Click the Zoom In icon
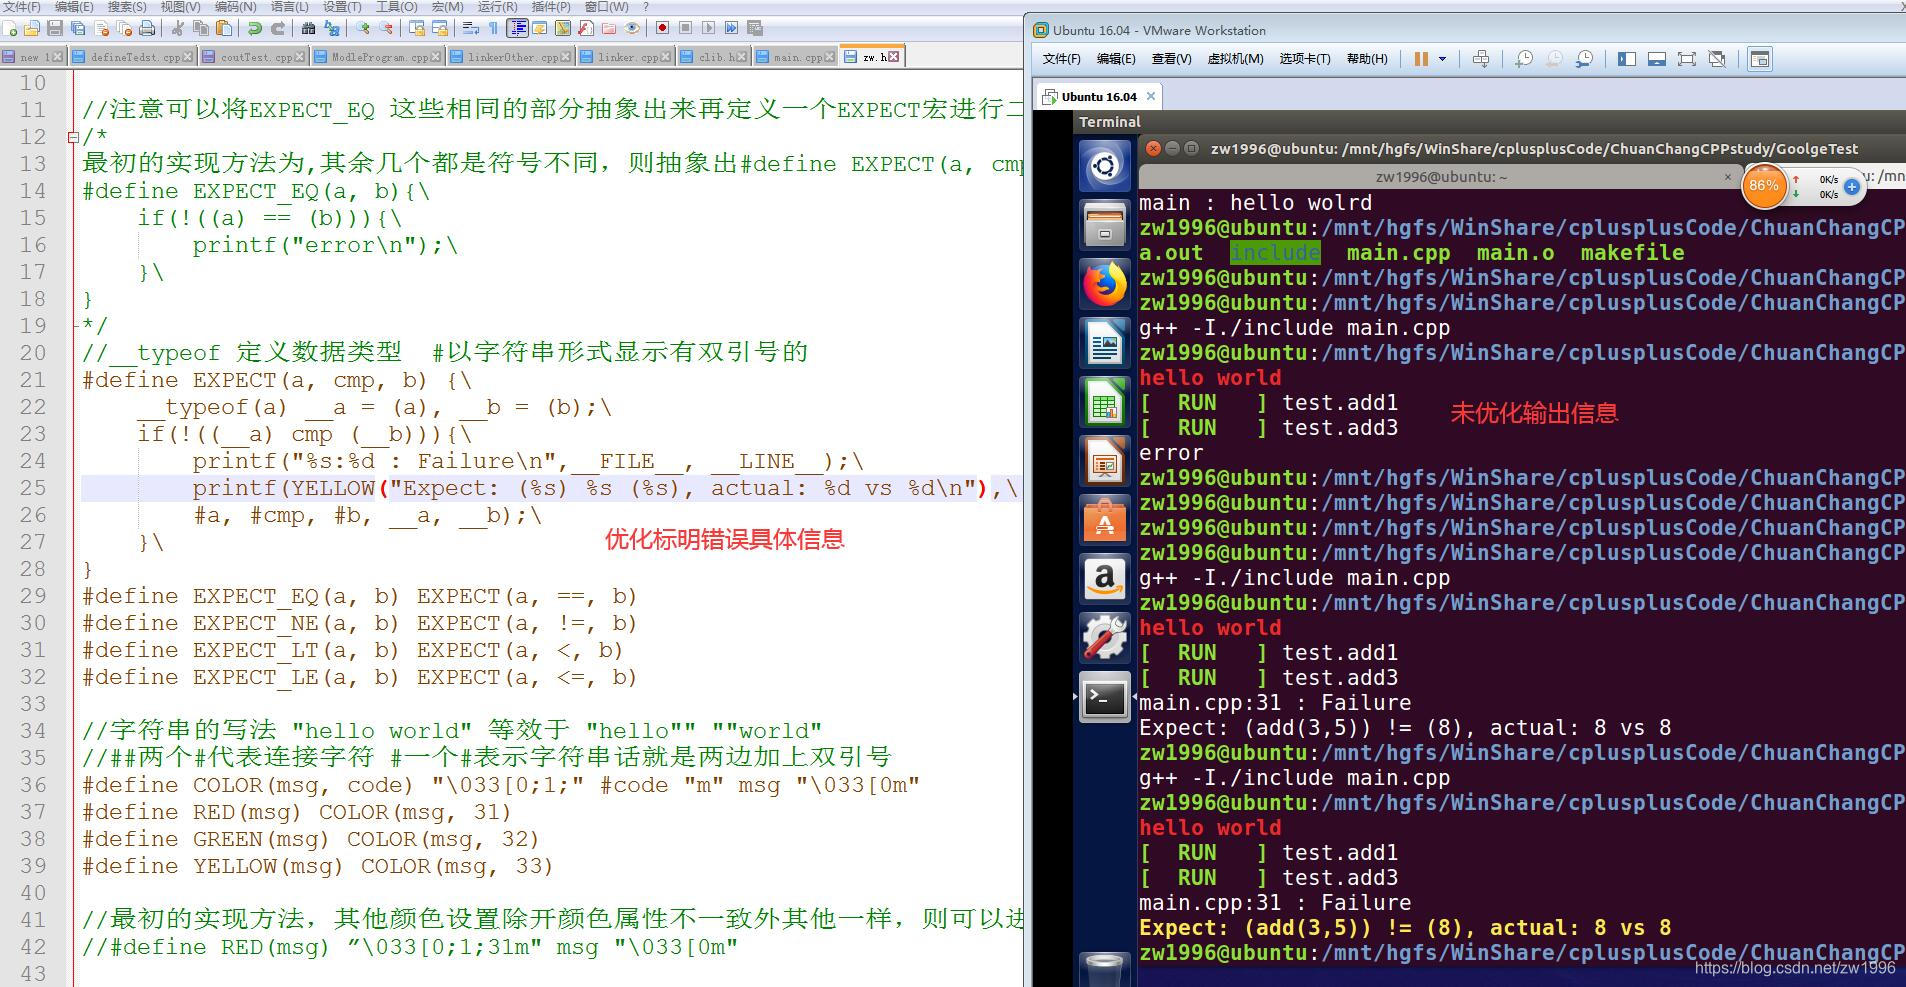Image resolution: width=1906 pixels, height=987 pixels. point(362,28)
